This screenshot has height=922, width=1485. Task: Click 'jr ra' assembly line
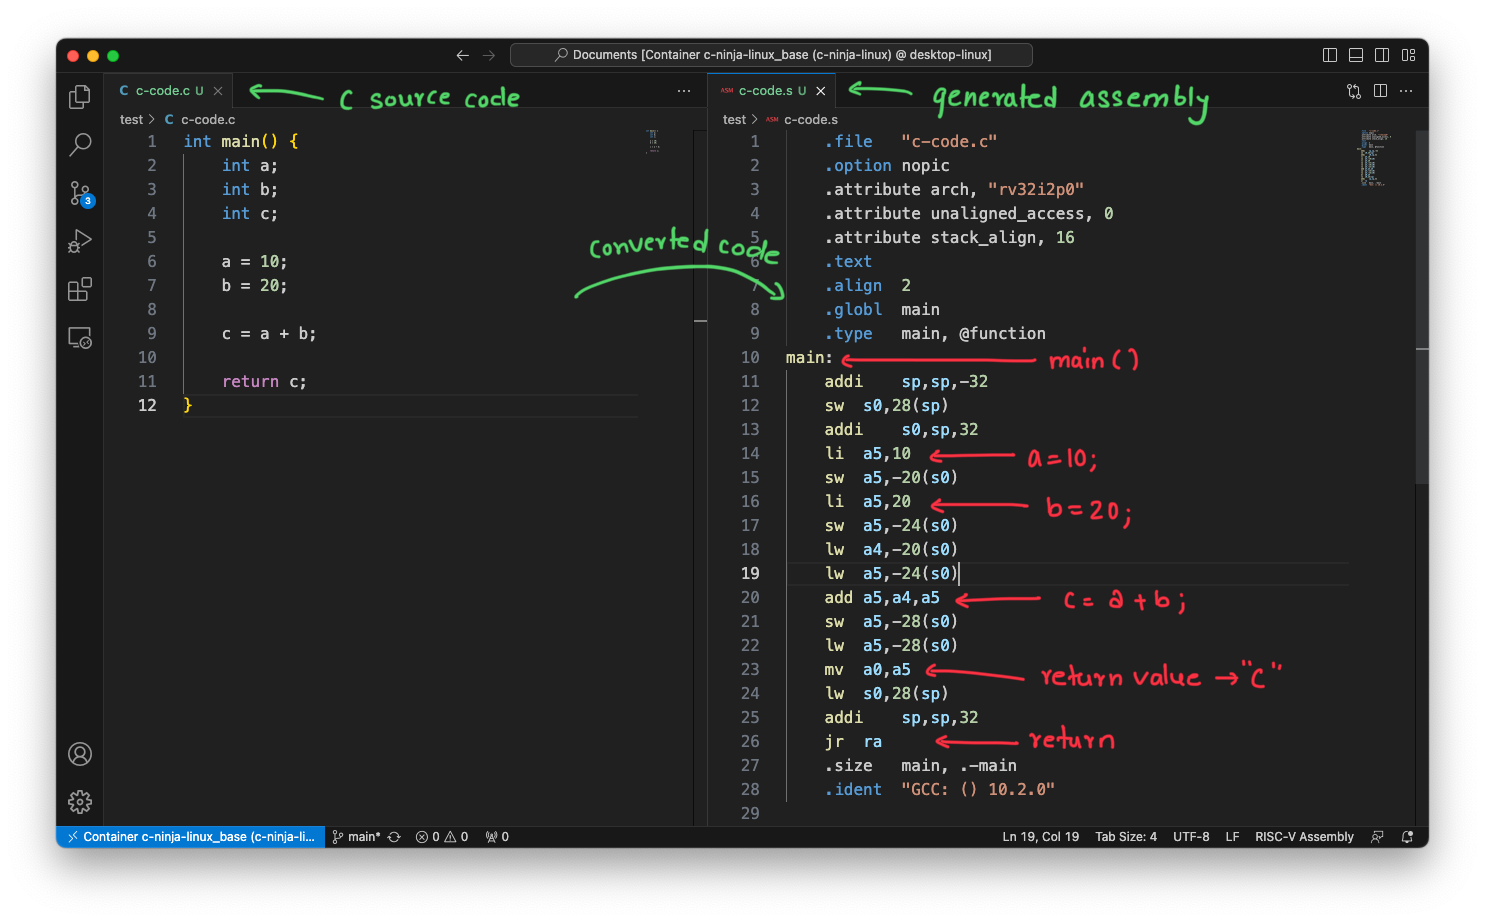point(853,742)
